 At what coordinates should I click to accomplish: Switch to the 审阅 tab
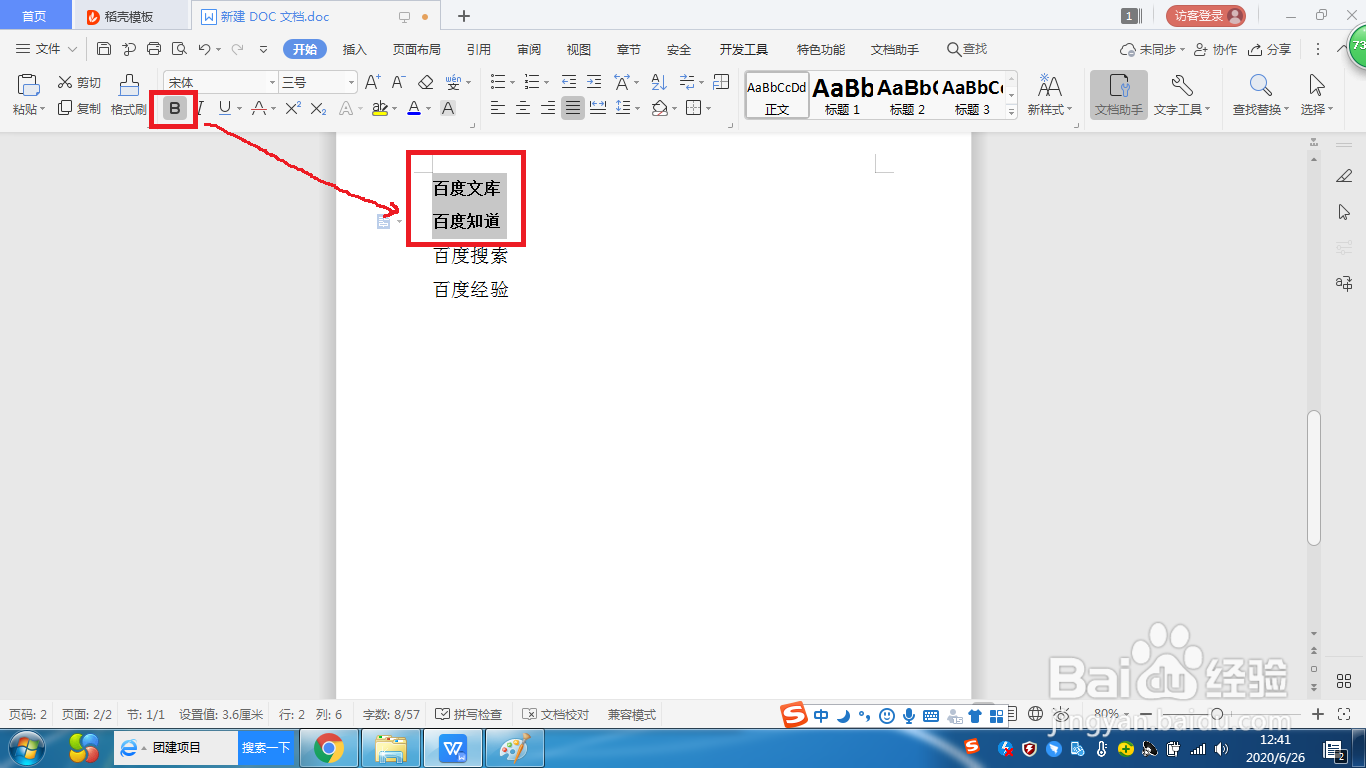tap(529, 49)
